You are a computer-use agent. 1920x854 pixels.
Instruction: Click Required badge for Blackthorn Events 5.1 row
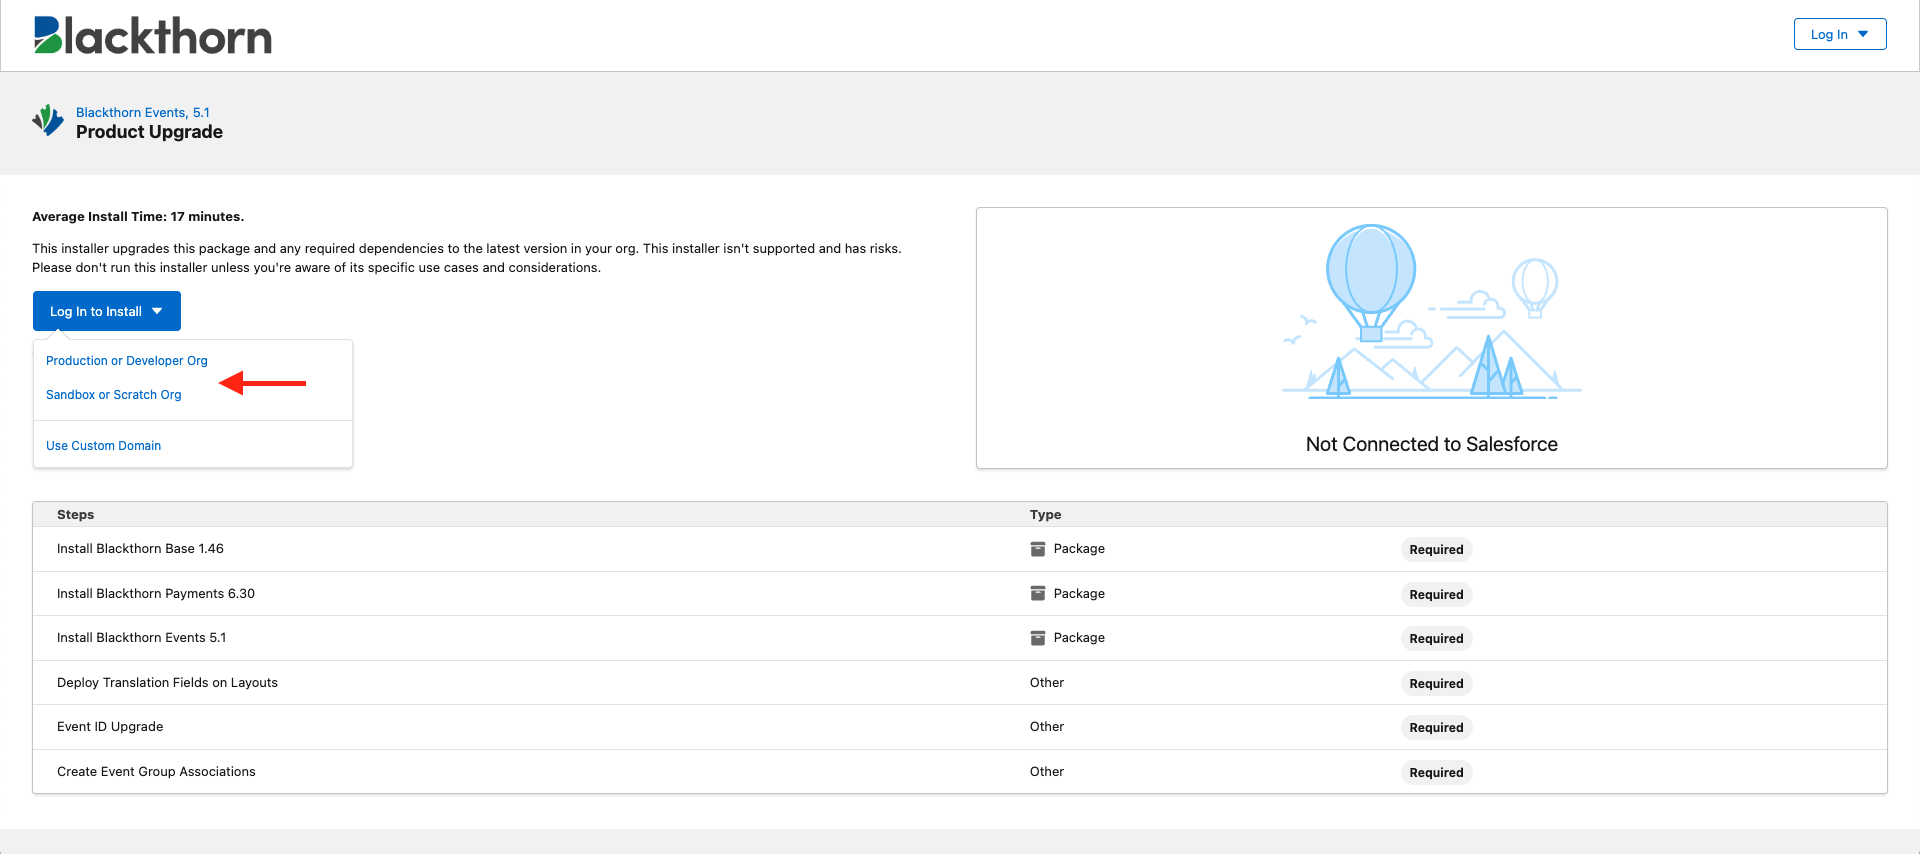tap(1436, 639)
